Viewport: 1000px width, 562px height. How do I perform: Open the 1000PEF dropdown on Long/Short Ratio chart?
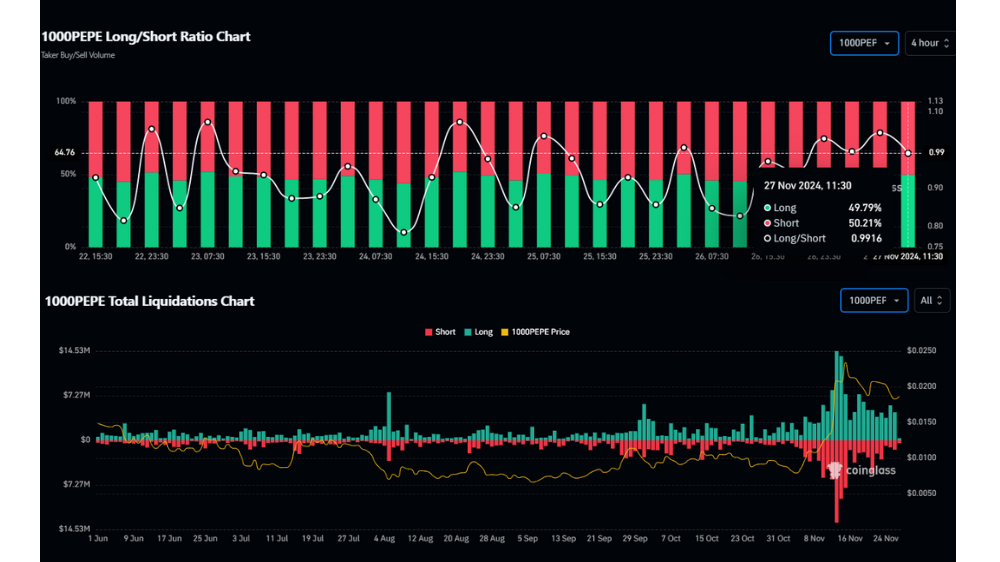click(864, 43)
